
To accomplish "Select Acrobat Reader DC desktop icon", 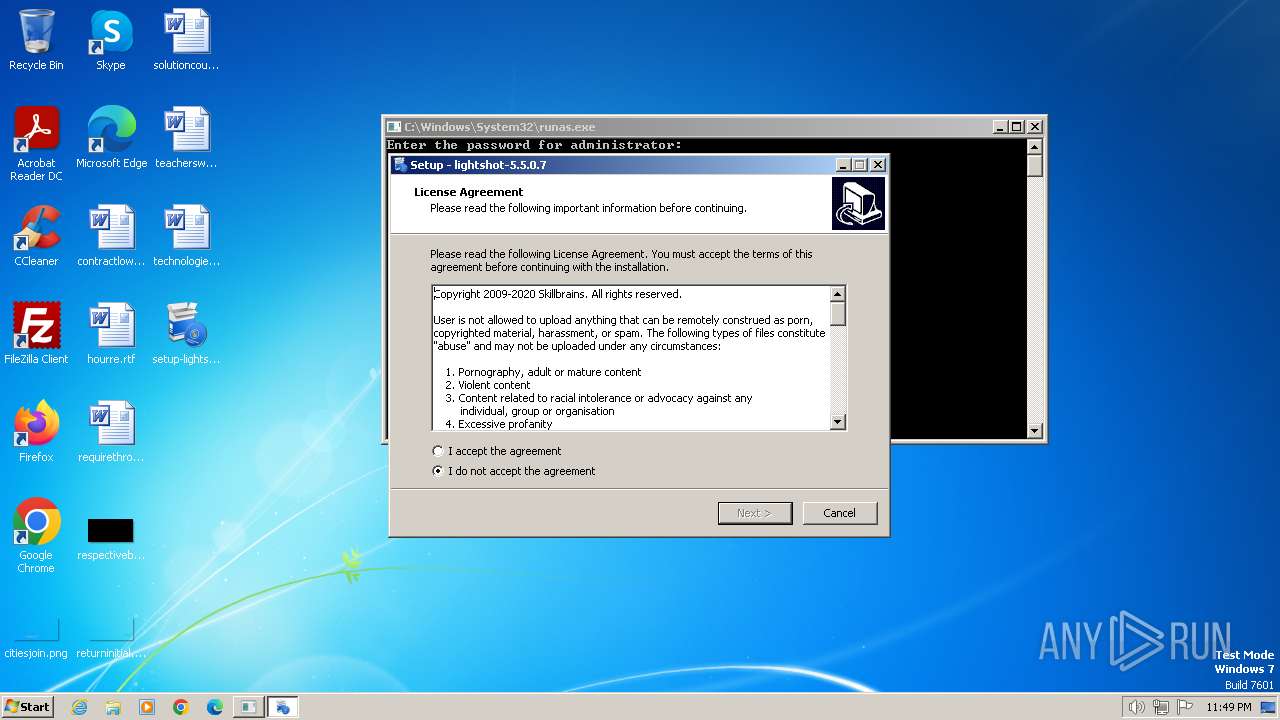I will [x=36, y=143].
